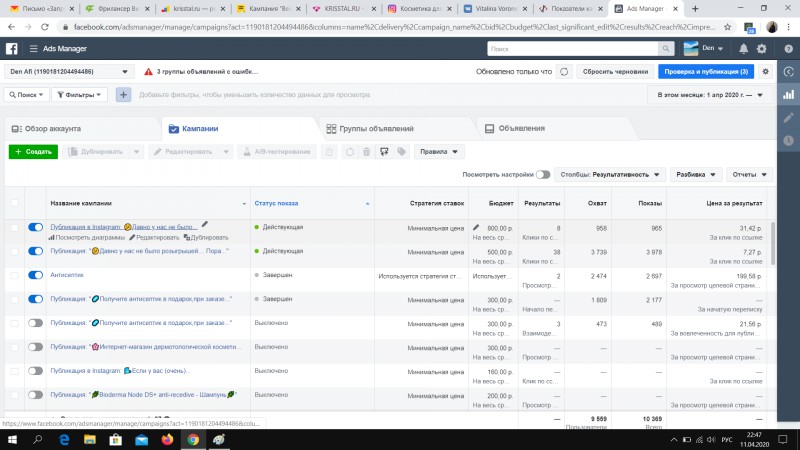The width and height of the screenshot is (800, 450).
Task: Open the edit pencil icon in the right sidebar
Action: [x=789, y=117]
